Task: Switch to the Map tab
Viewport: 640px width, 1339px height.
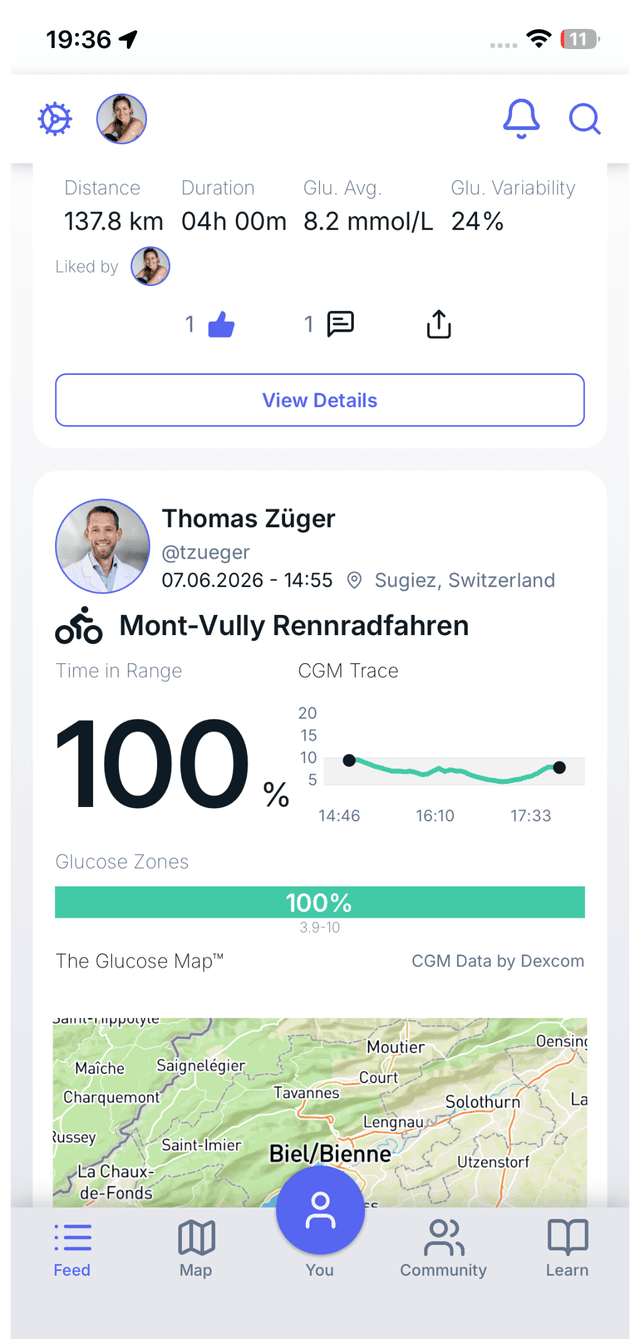Action: tap(196, 1249)
